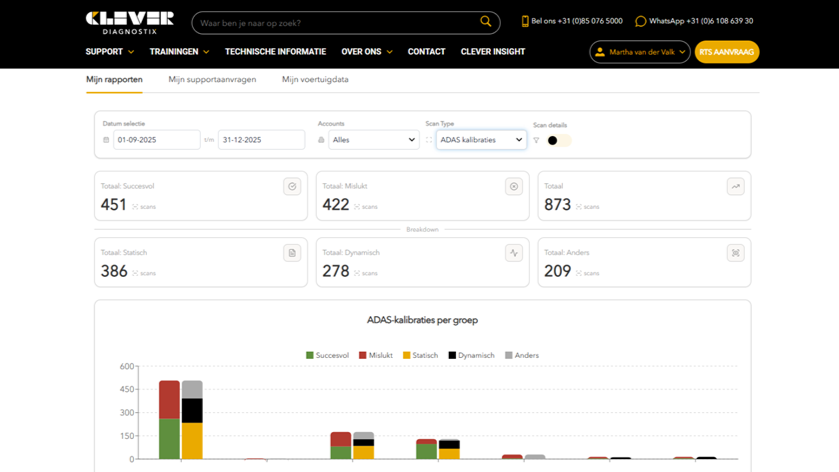Click the checkmark icon in Totaal Succesvol card
The width and height of the screenshot is (839, 472).
point(292,187)
